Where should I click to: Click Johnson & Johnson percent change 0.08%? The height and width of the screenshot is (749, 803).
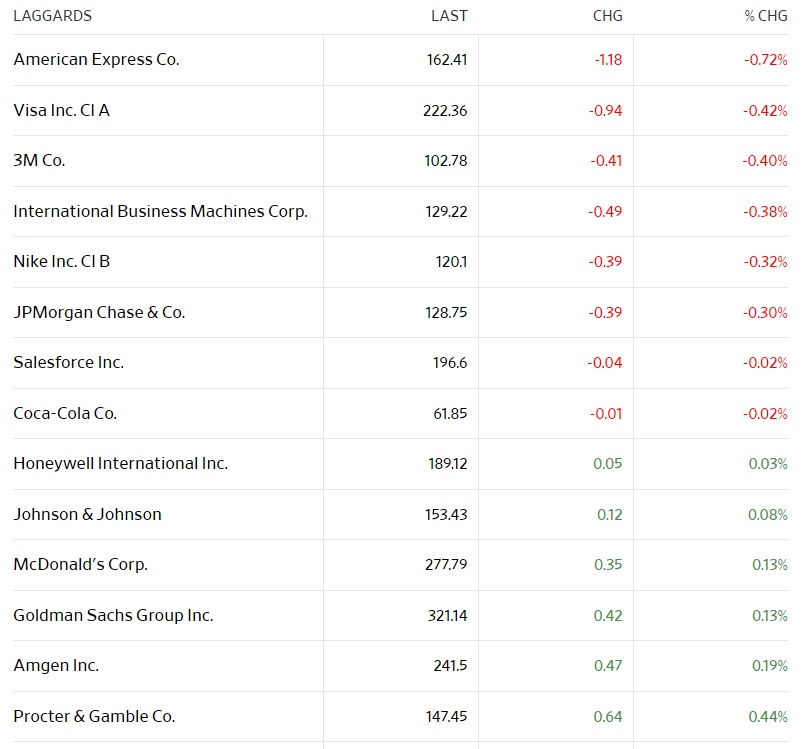coord(768,514)
